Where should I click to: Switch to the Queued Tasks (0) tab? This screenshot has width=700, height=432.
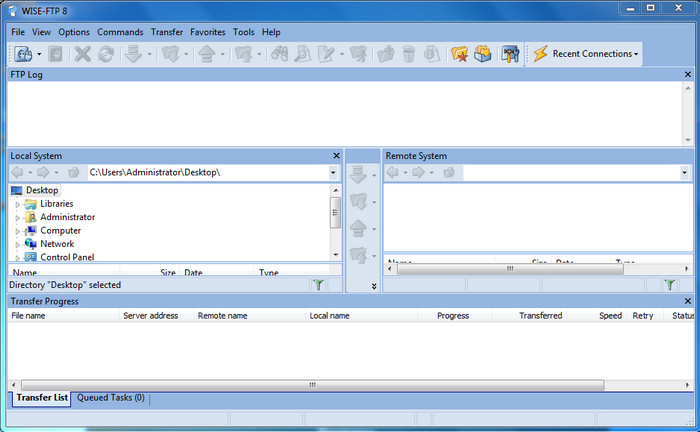click(110, 398)
